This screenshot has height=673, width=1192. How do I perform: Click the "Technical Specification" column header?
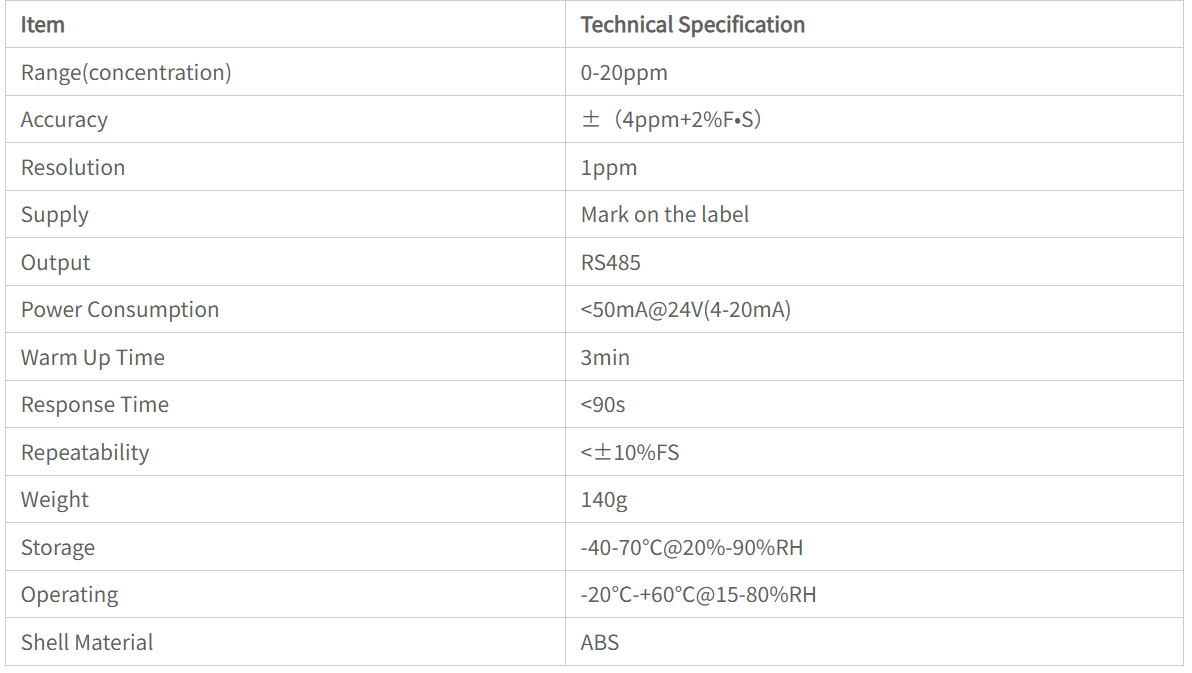(x=692, y=25)
